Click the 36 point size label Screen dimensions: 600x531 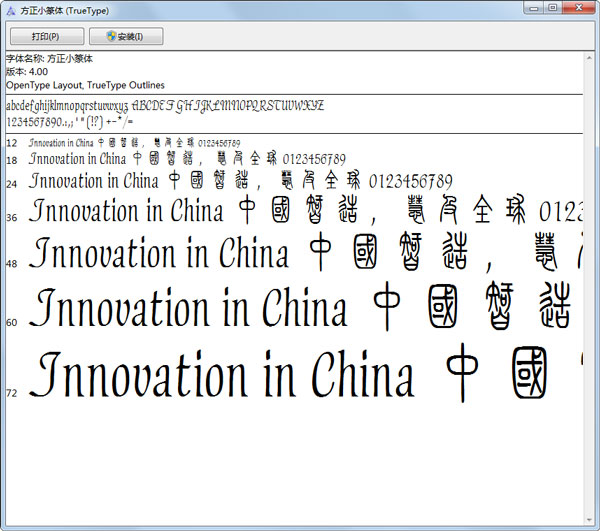point(12,217)
